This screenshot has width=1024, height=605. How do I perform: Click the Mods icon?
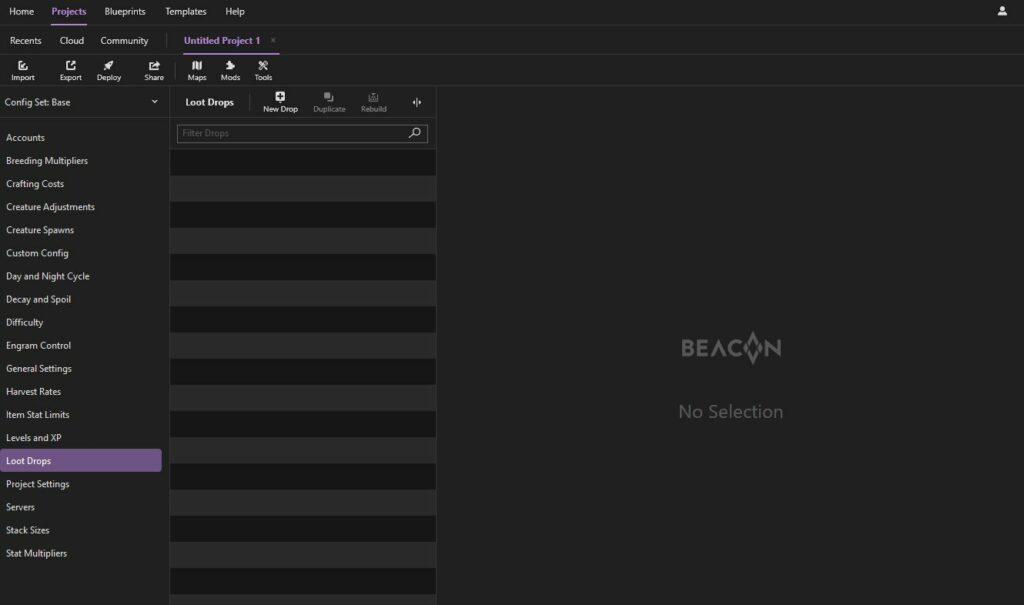(230, 68)
